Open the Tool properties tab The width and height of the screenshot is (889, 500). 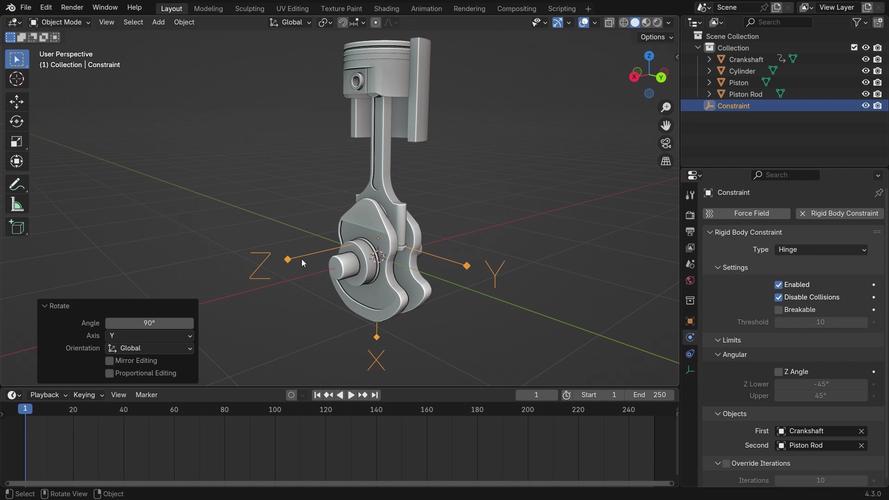[690, 195]
